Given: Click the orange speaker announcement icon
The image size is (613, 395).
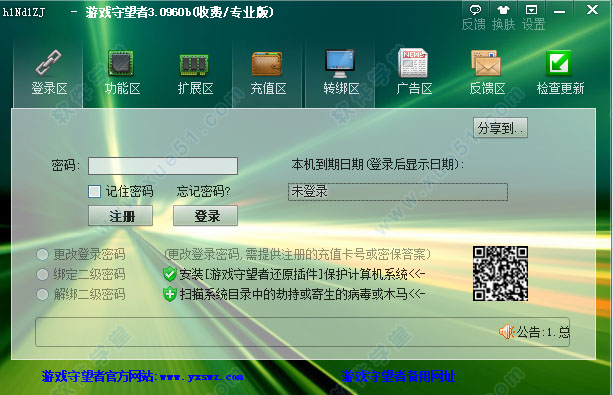Looking at the screenshot, I should click(x=506, y=332).
